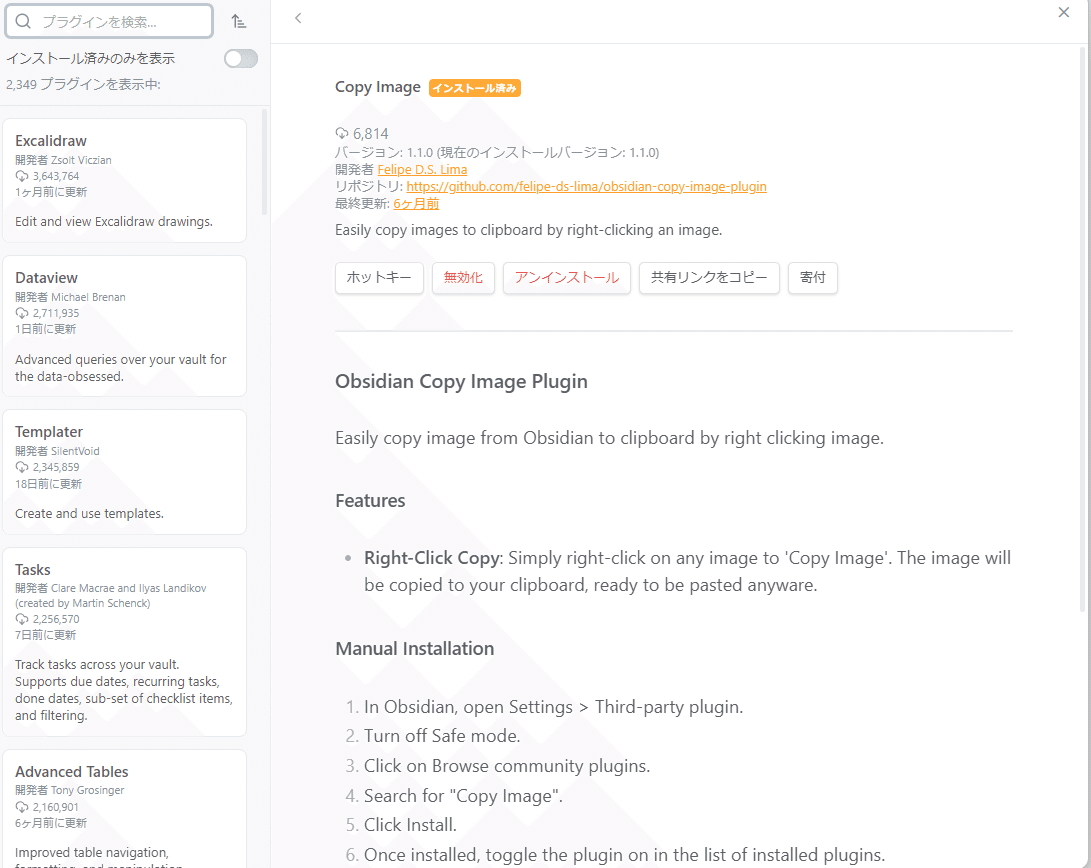This screenshot has width=1091, height=868.
Task: Click the アンインストール button
Action: [x=566, y=278]
